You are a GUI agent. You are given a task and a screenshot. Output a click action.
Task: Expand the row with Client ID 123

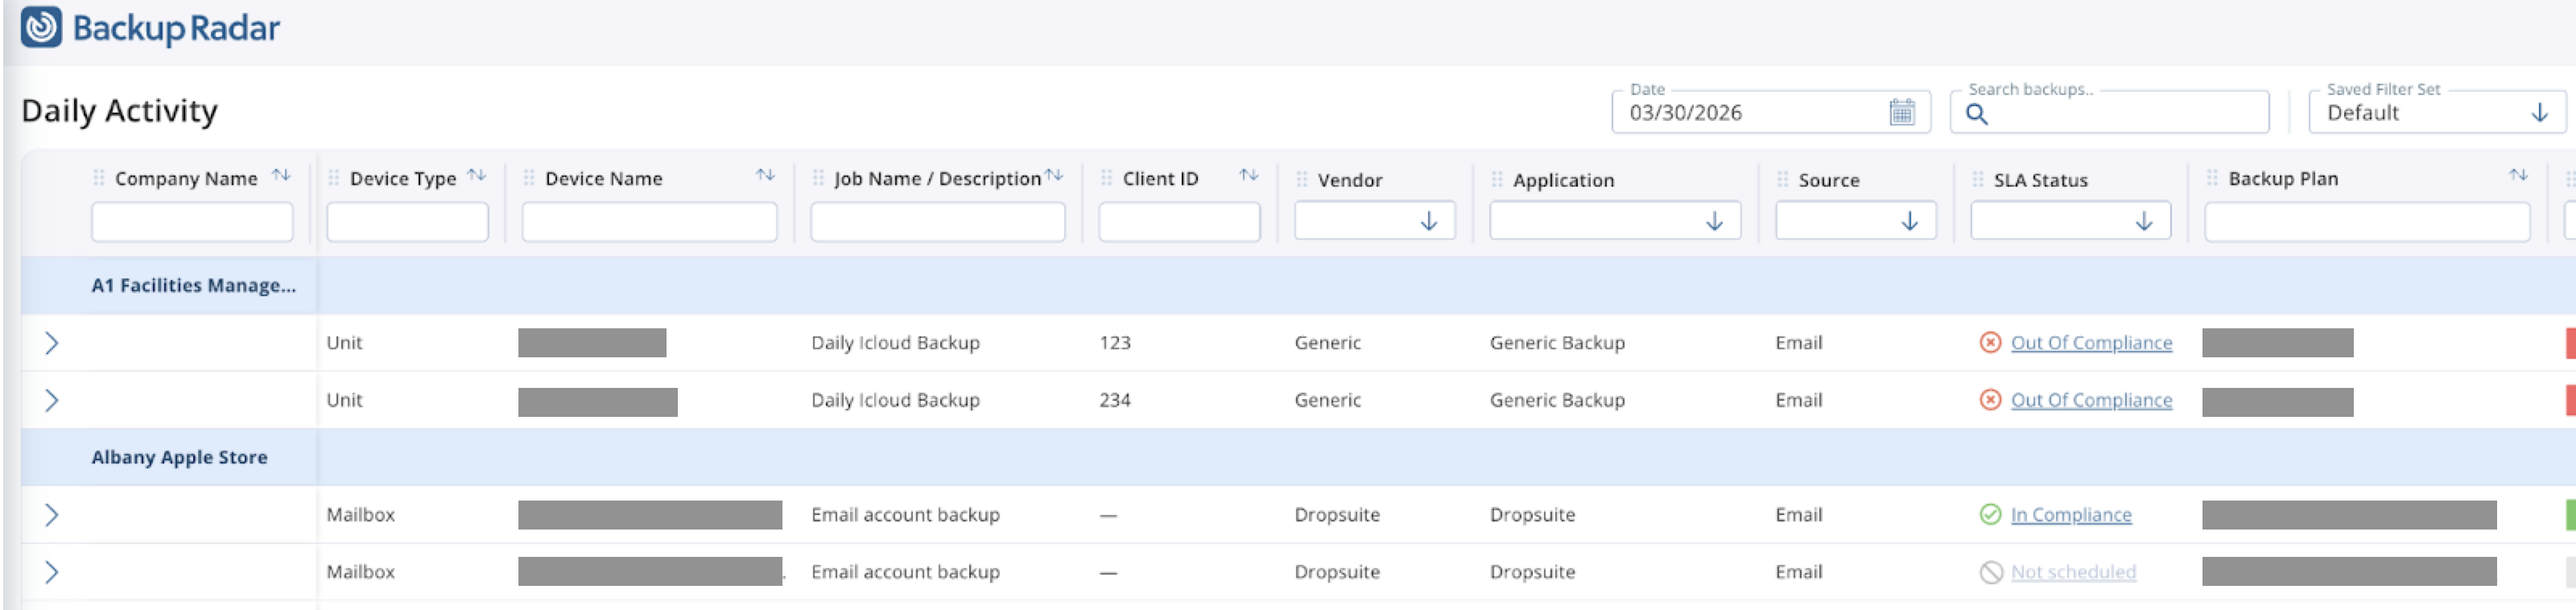click(51, 343)
